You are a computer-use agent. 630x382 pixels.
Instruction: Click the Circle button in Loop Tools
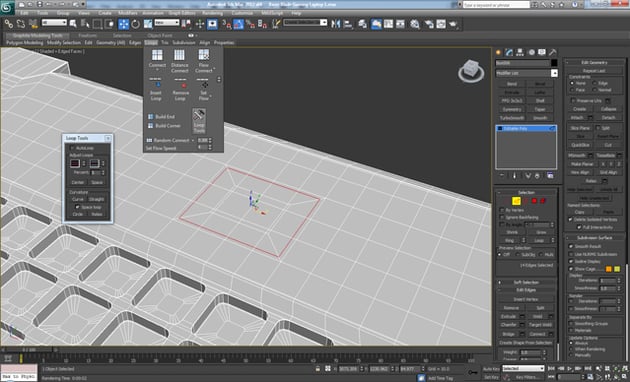[78, 214]
